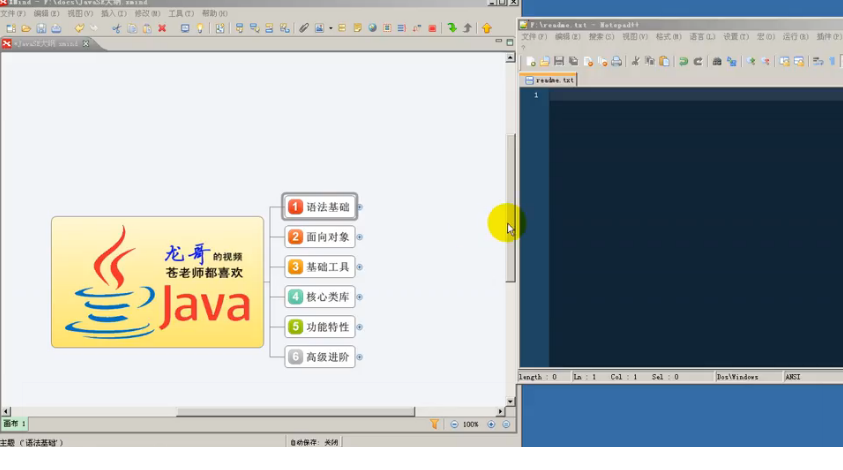This screenshot has width=843, height=470.
Task: Click the Dos\Windows status bar entry
Action: point(737,377)
